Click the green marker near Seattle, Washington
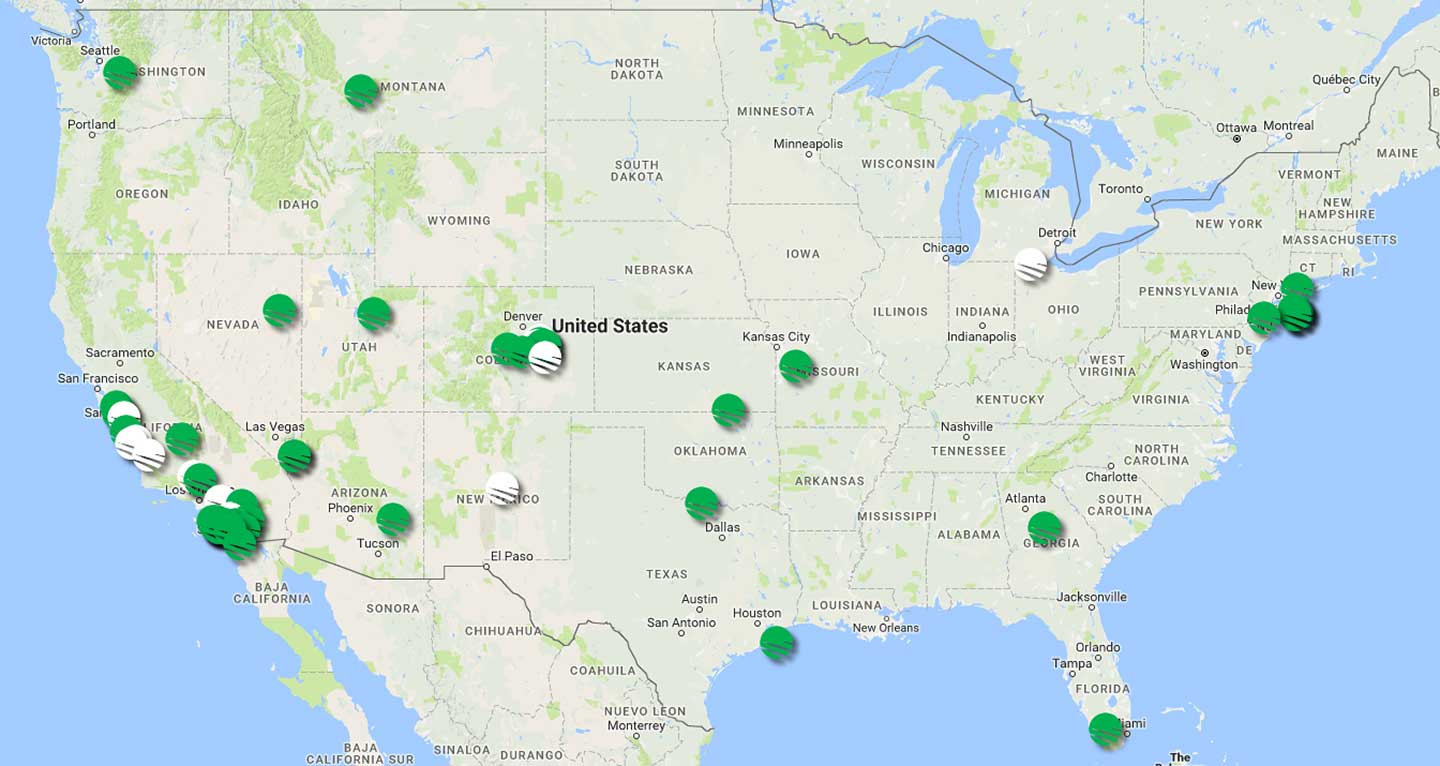 (120, 72)
